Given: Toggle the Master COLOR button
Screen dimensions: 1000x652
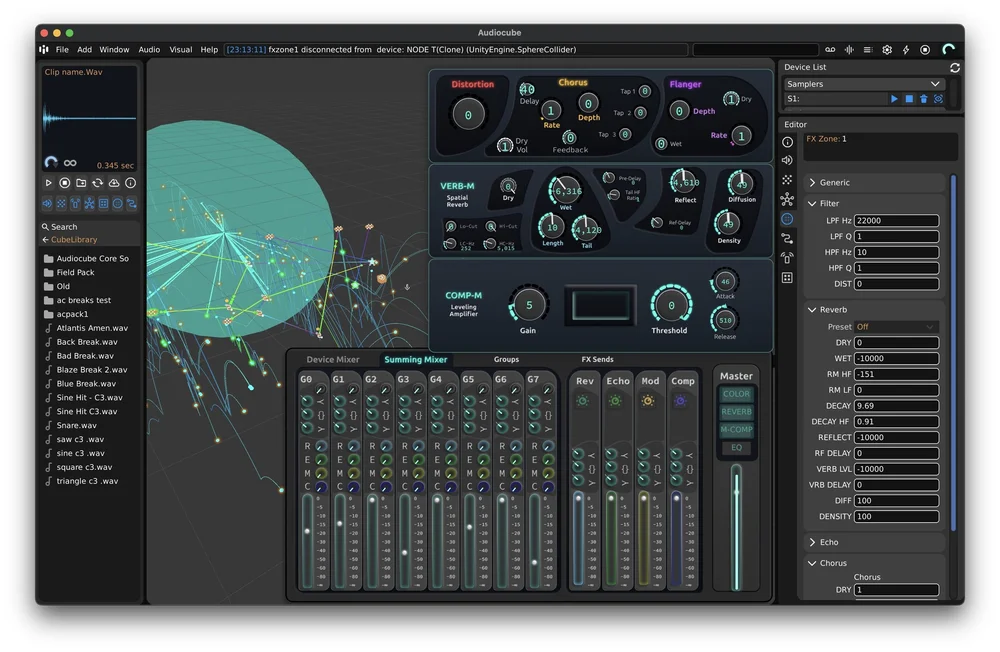Looking at the screenshot, I should 737,394.
